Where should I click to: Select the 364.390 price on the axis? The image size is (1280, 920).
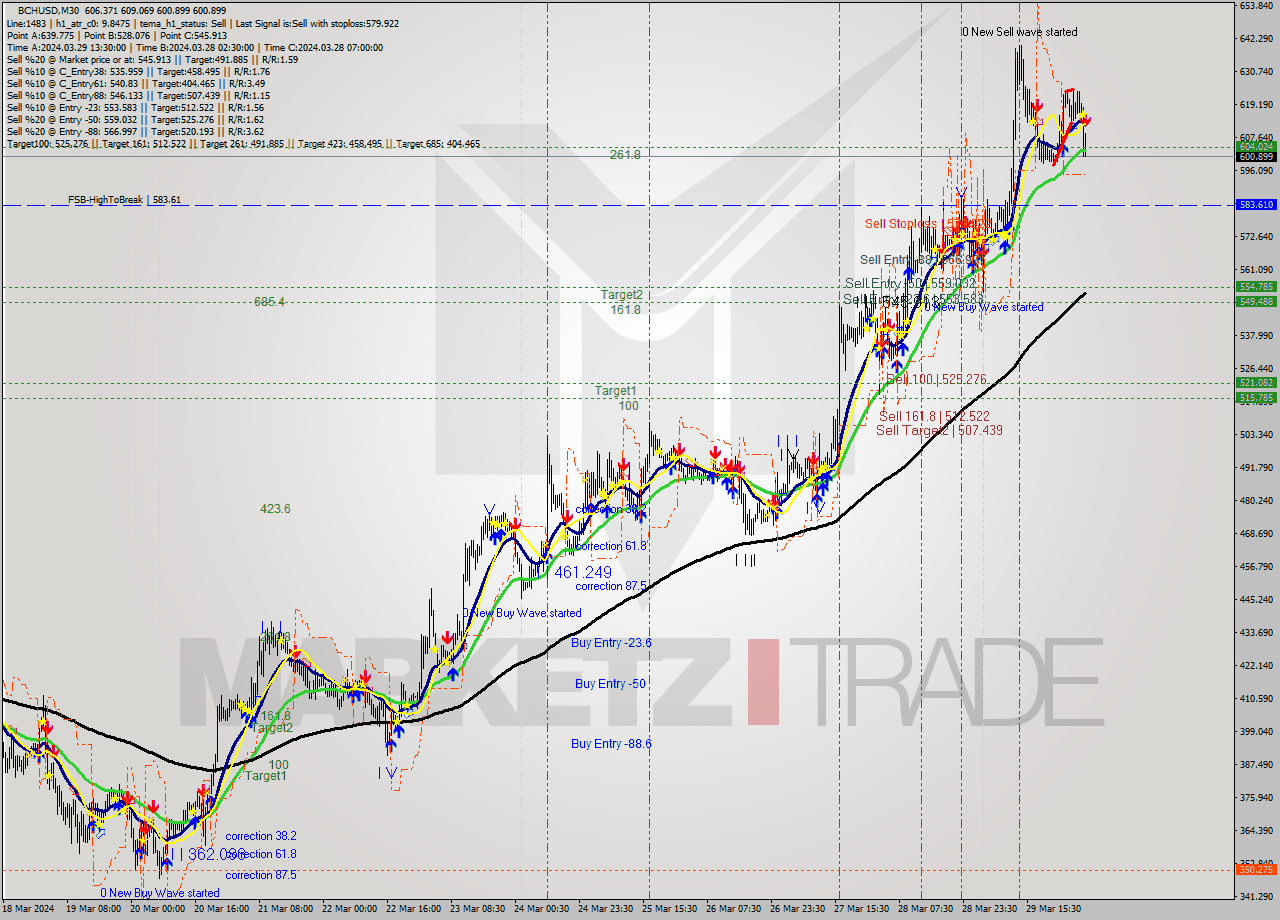1256,830
